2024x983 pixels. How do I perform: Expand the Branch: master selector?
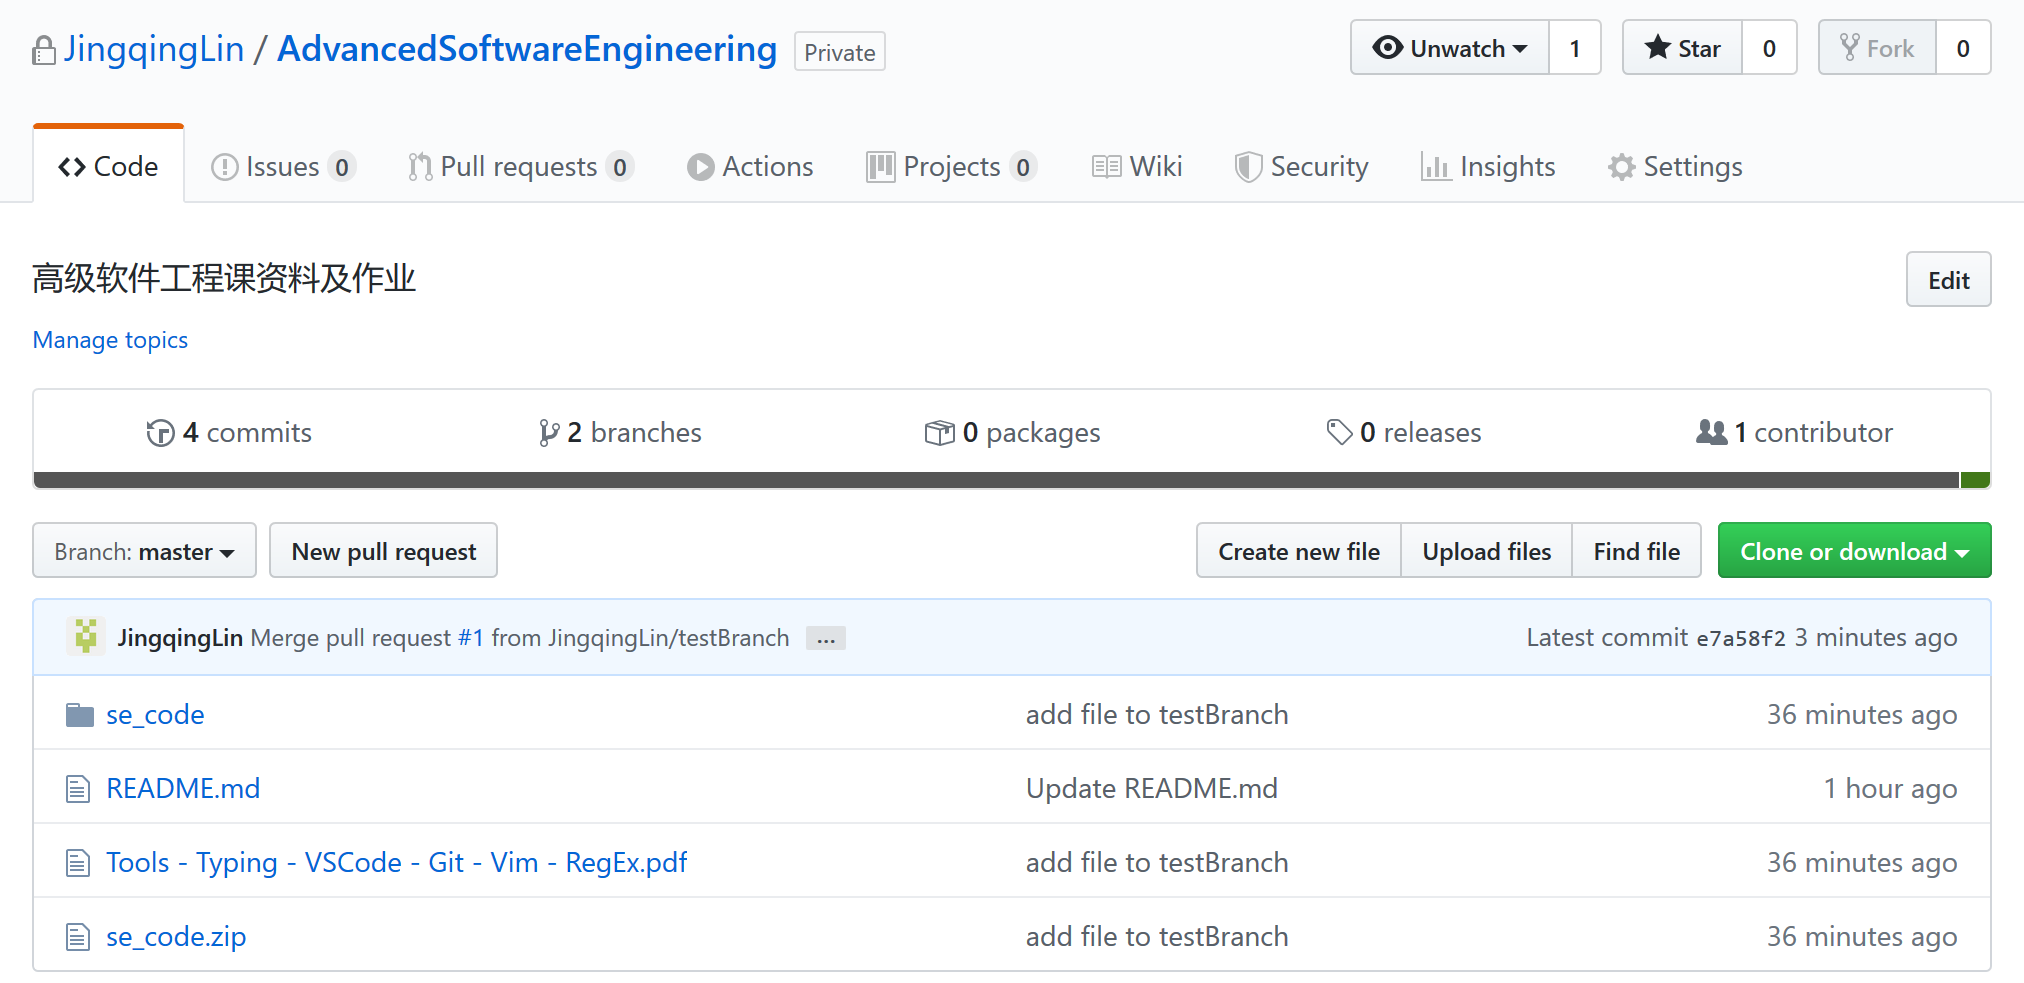[x=144, y=551]
